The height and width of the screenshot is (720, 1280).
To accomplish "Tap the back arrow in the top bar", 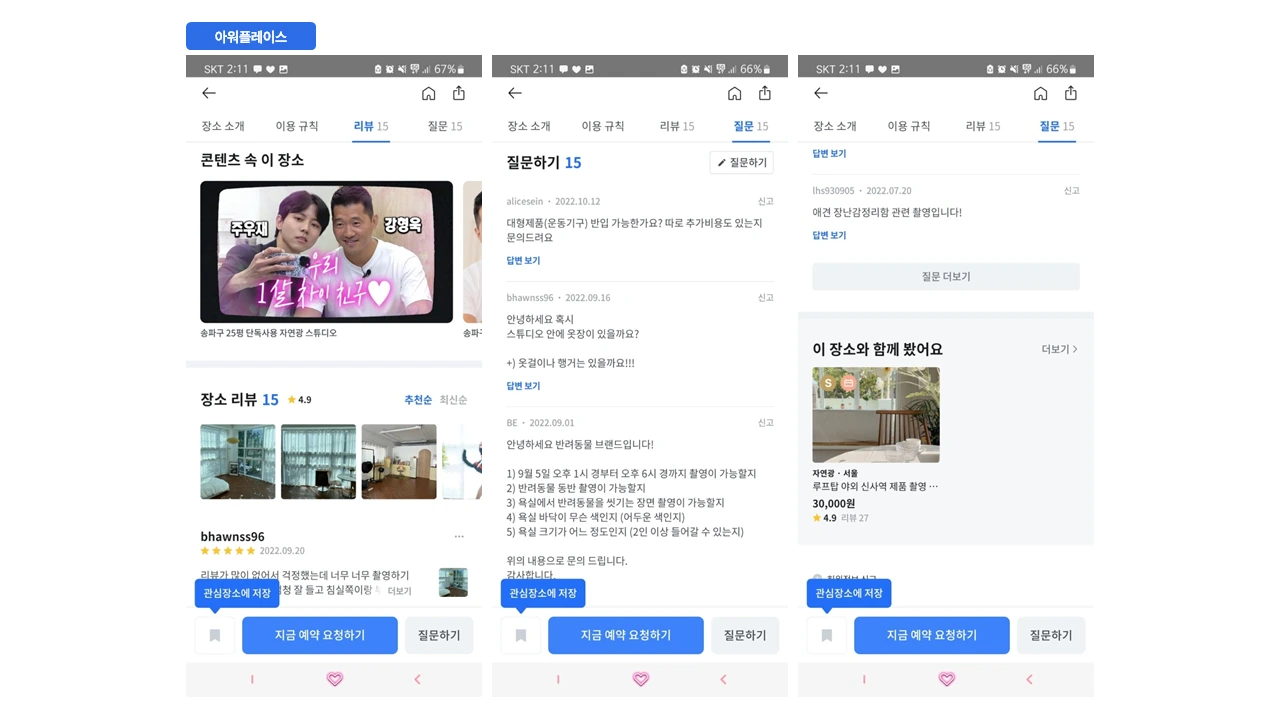I will pyautogui.click(x=209, y=93).
